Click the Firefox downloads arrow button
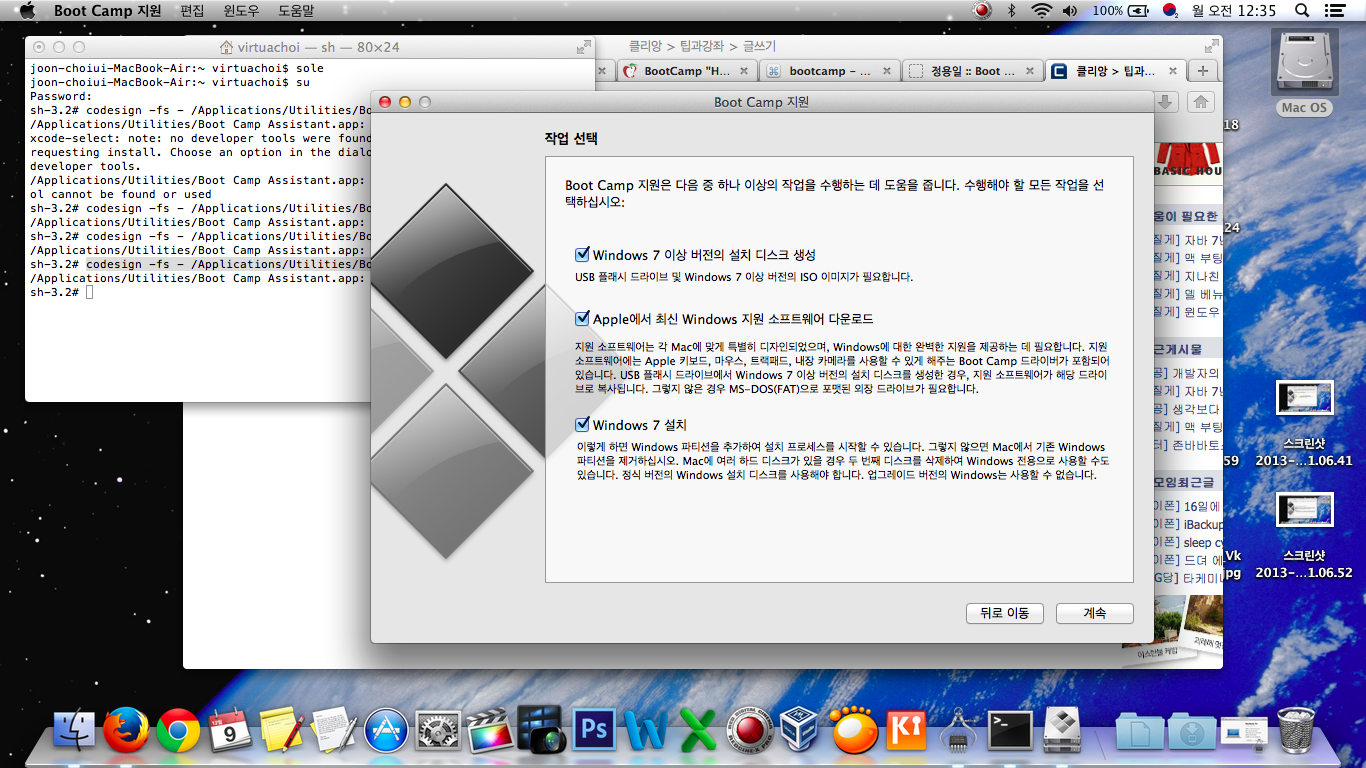The height and width of the screenshot is (768, 1366). pos(1165,101)
